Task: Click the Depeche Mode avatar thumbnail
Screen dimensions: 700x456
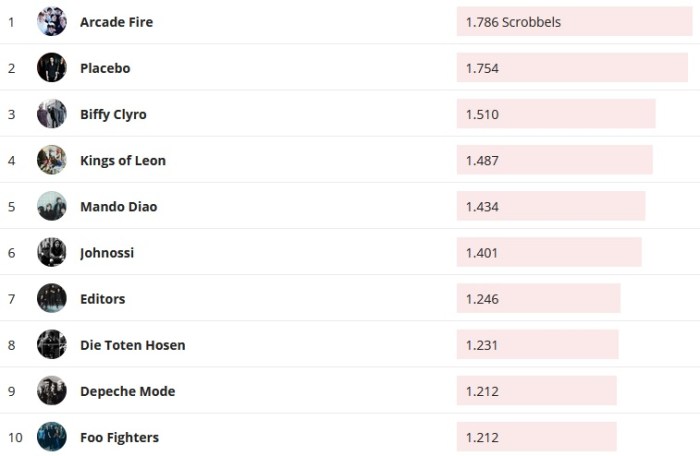Action: pyautogui.click(x=52, y=390)
